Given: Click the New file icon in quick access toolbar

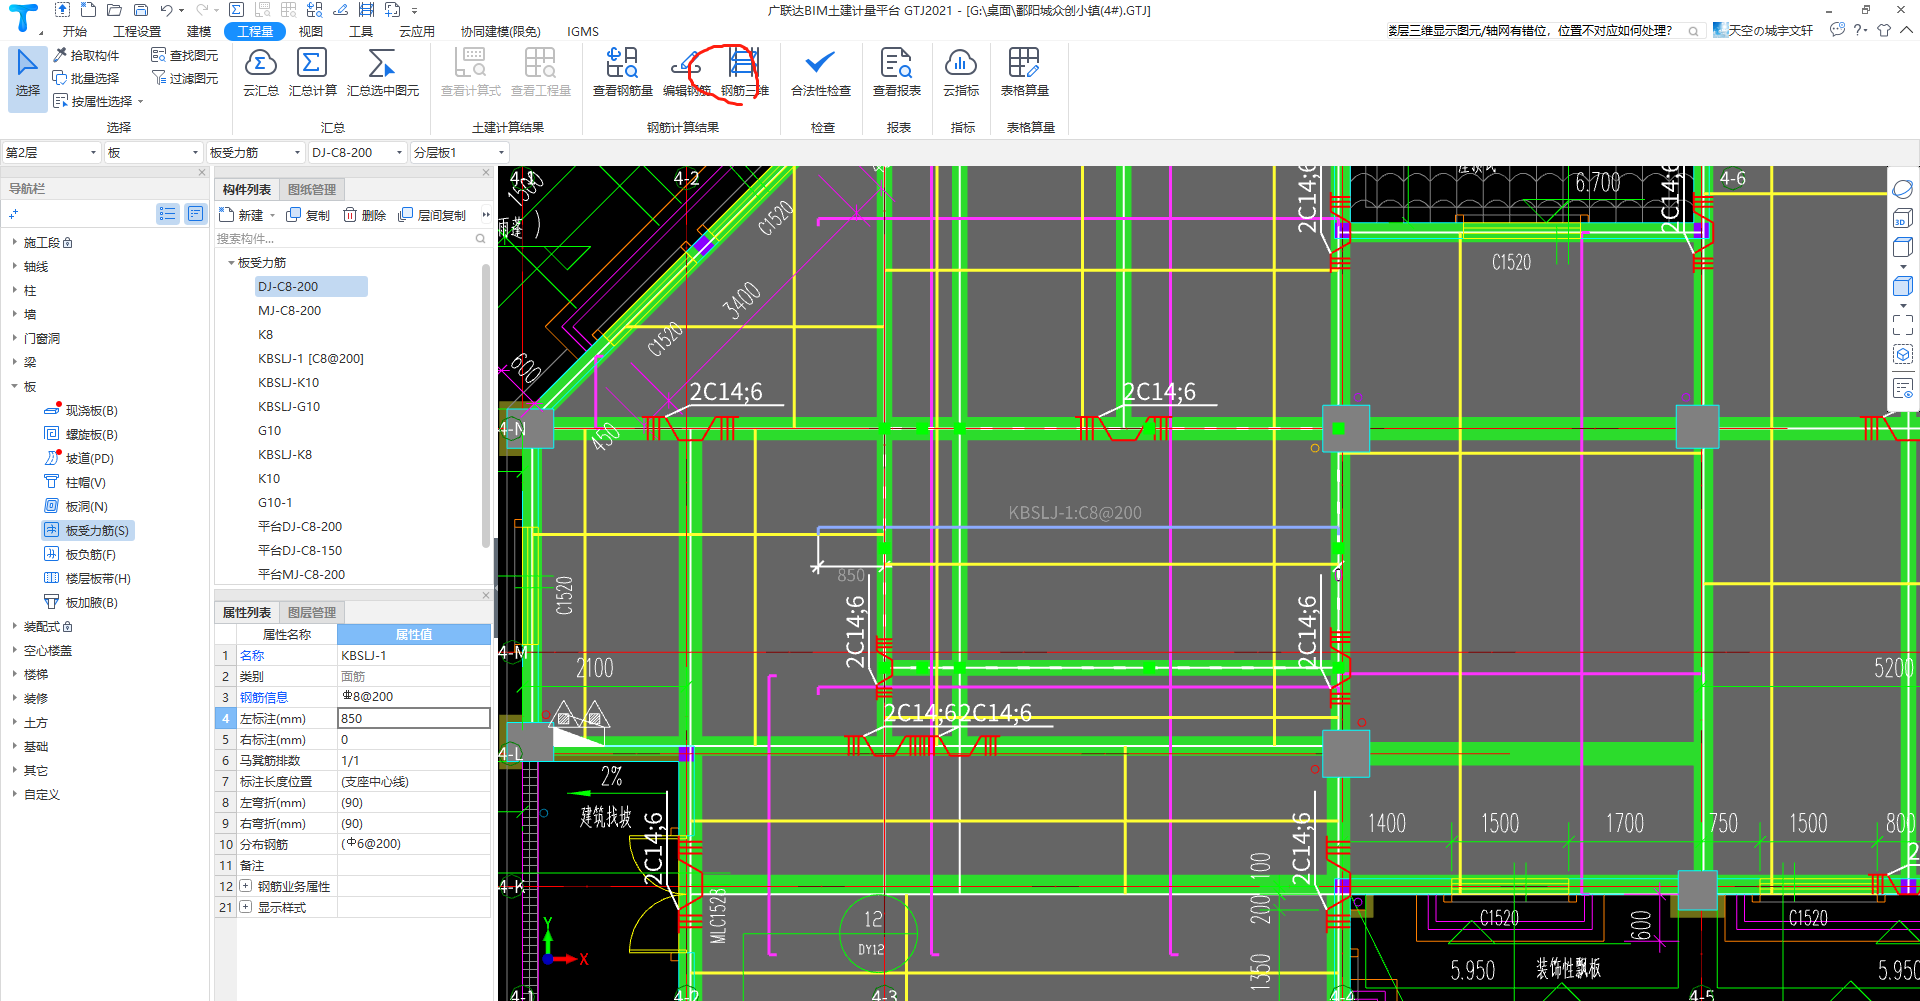Looking at the screenshot, I should coord(88,10).
